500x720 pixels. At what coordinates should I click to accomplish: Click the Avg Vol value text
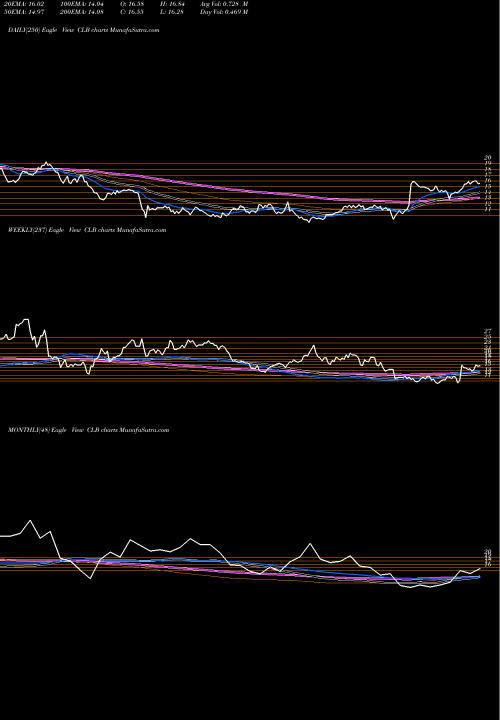tap(224, 4)
